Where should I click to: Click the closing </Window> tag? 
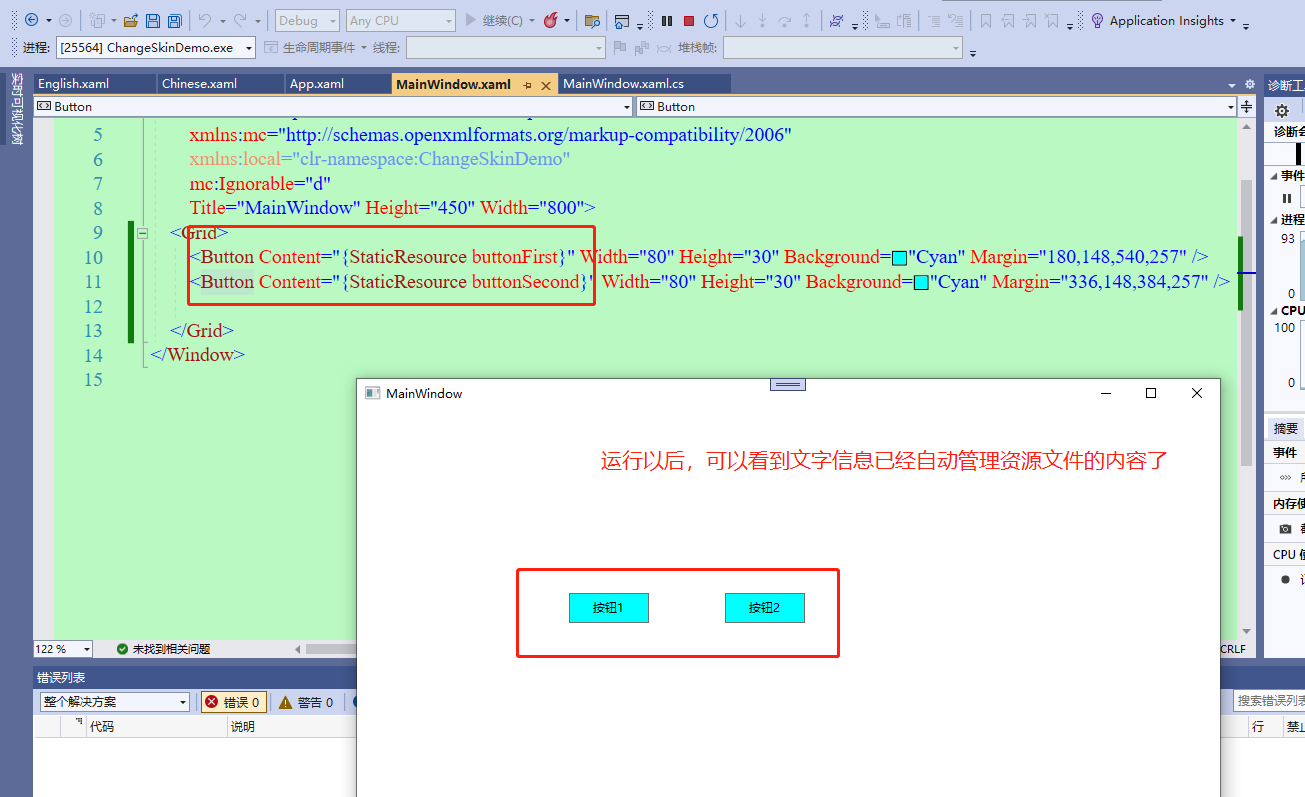coord(198,355)
